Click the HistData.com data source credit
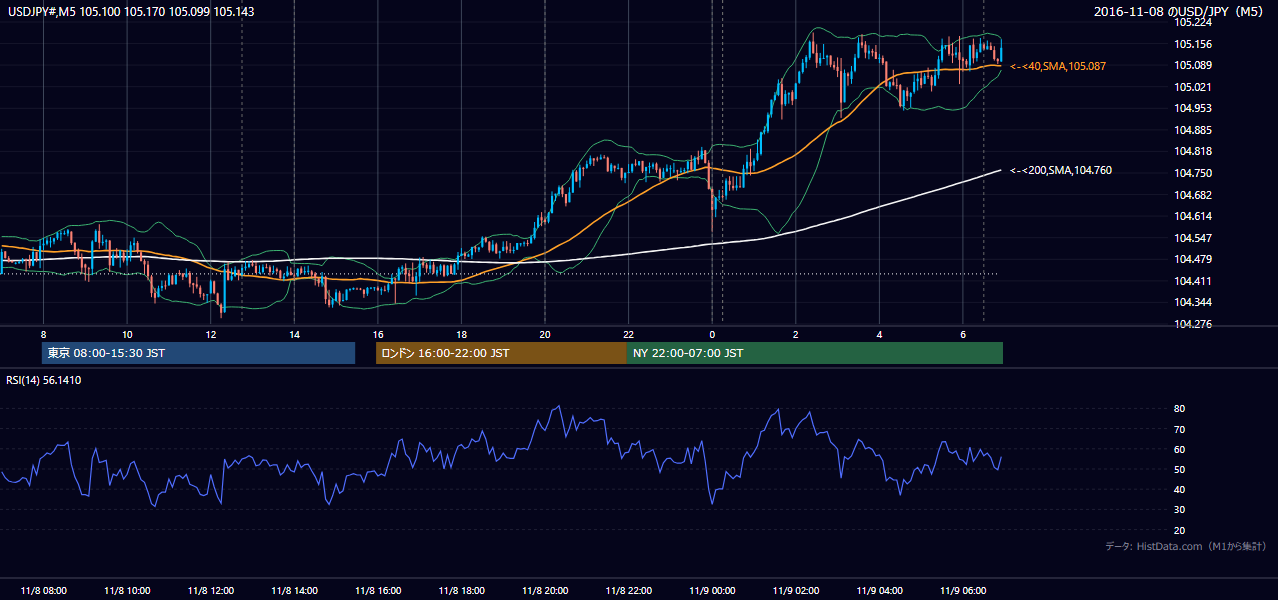1278x600 pixels. [1185, 546]
